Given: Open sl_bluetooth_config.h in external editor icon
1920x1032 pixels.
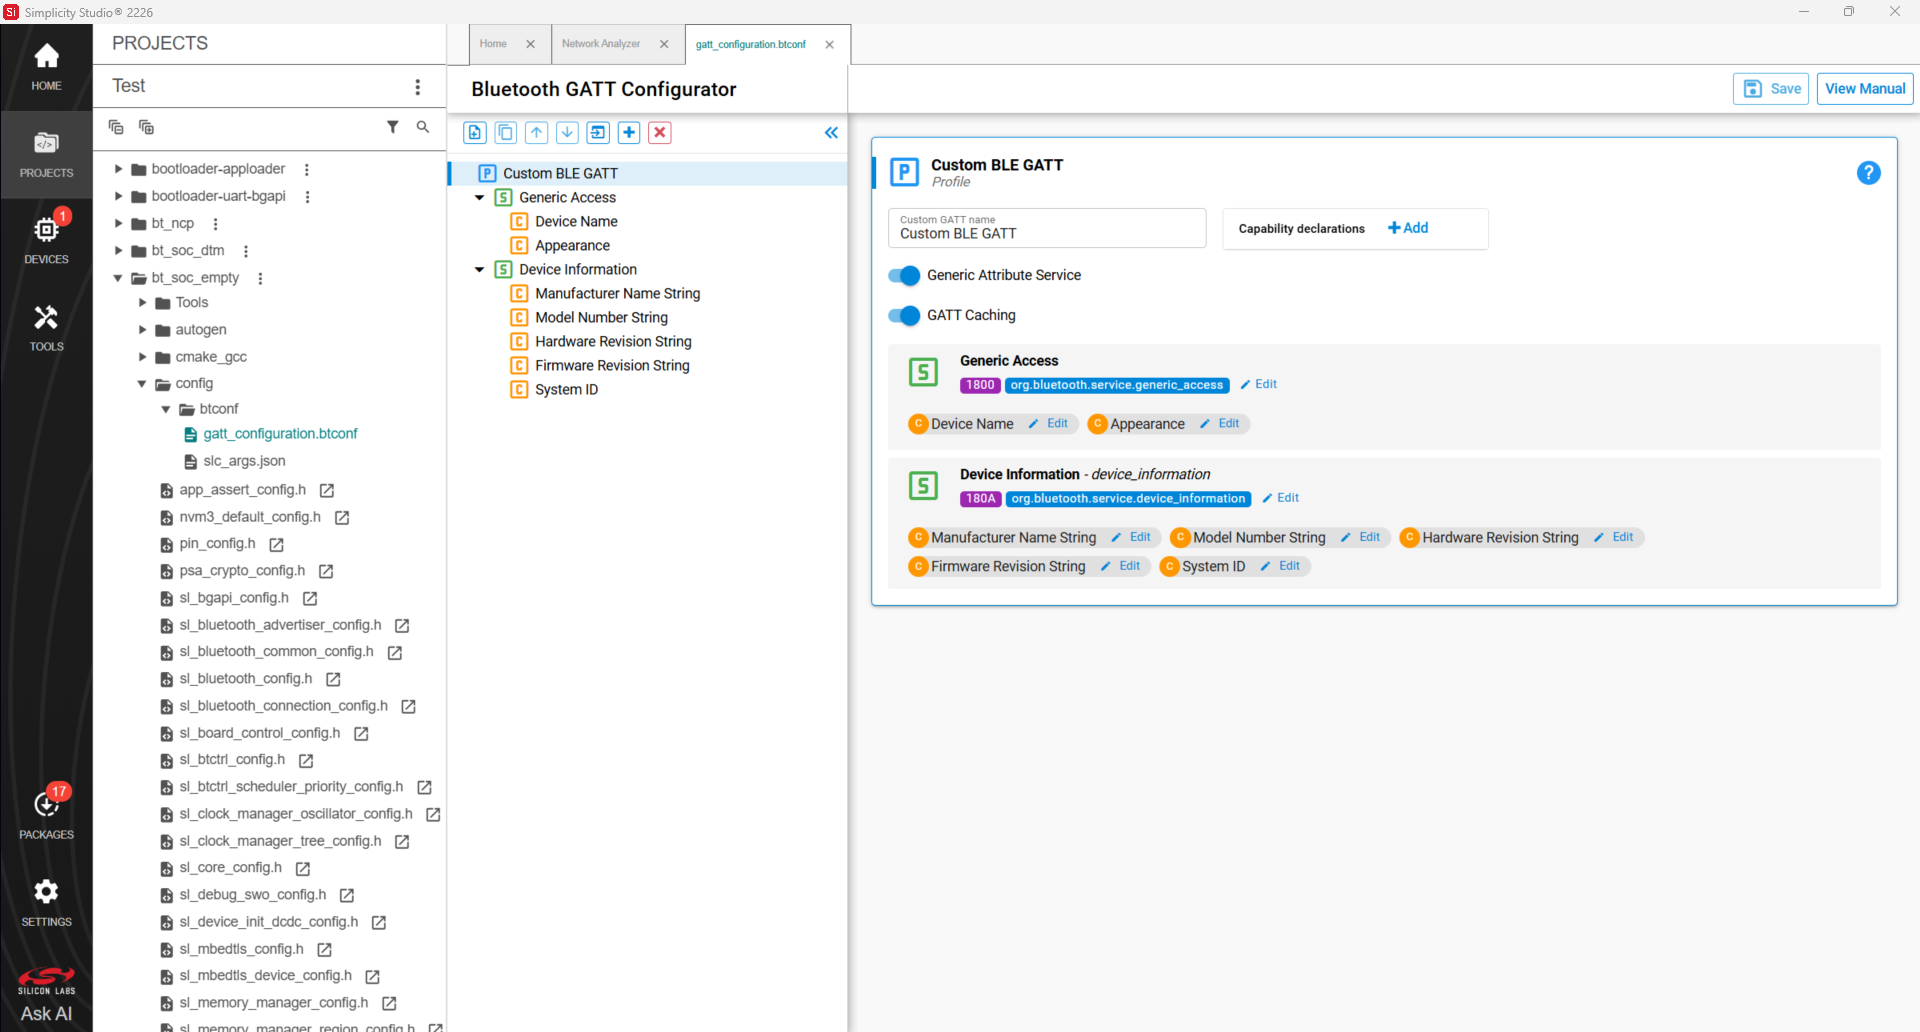Looking at the screenshot, I should coord(334,679).
